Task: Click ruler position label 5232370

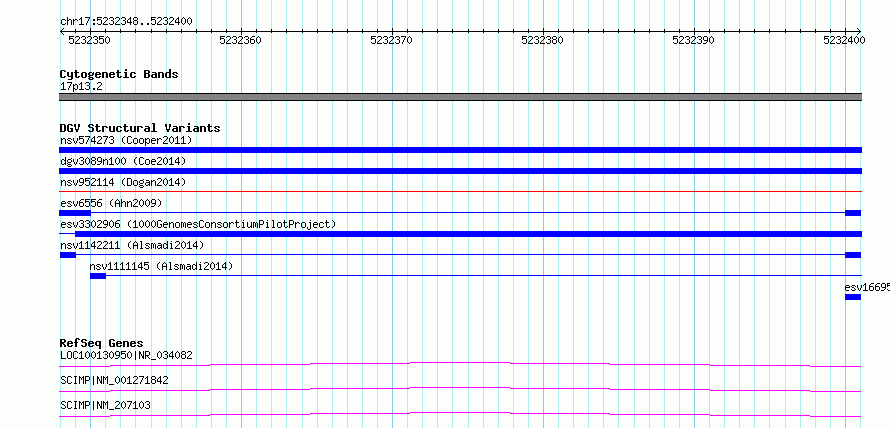Action: [x=392, y=40]
